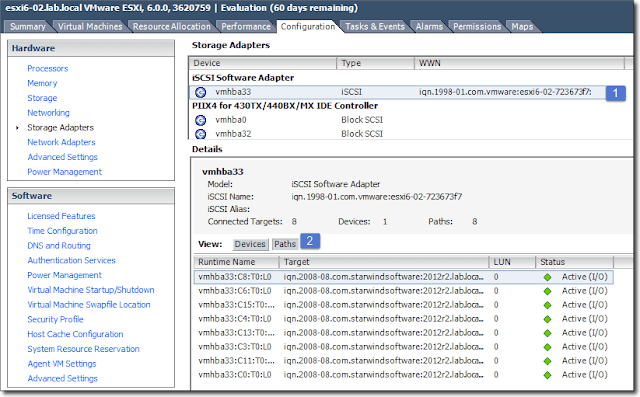The image size is (640, 397).
Task: Open Storage under Hardware
Action: (42, 98)
